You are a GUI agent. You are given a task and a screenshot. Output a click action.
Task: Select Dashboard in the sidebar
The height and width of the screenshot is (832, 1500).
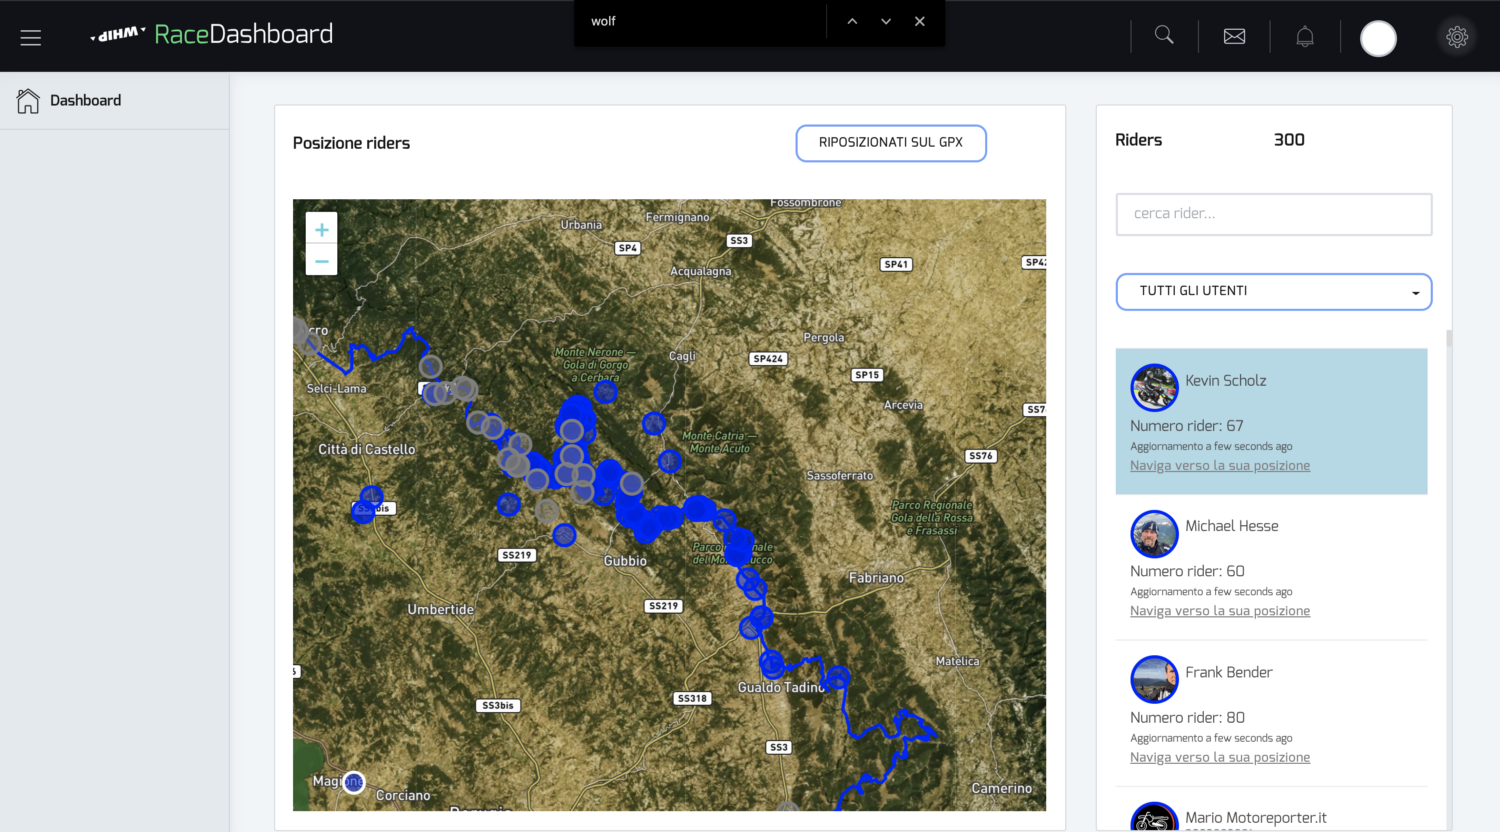point(114,101)
